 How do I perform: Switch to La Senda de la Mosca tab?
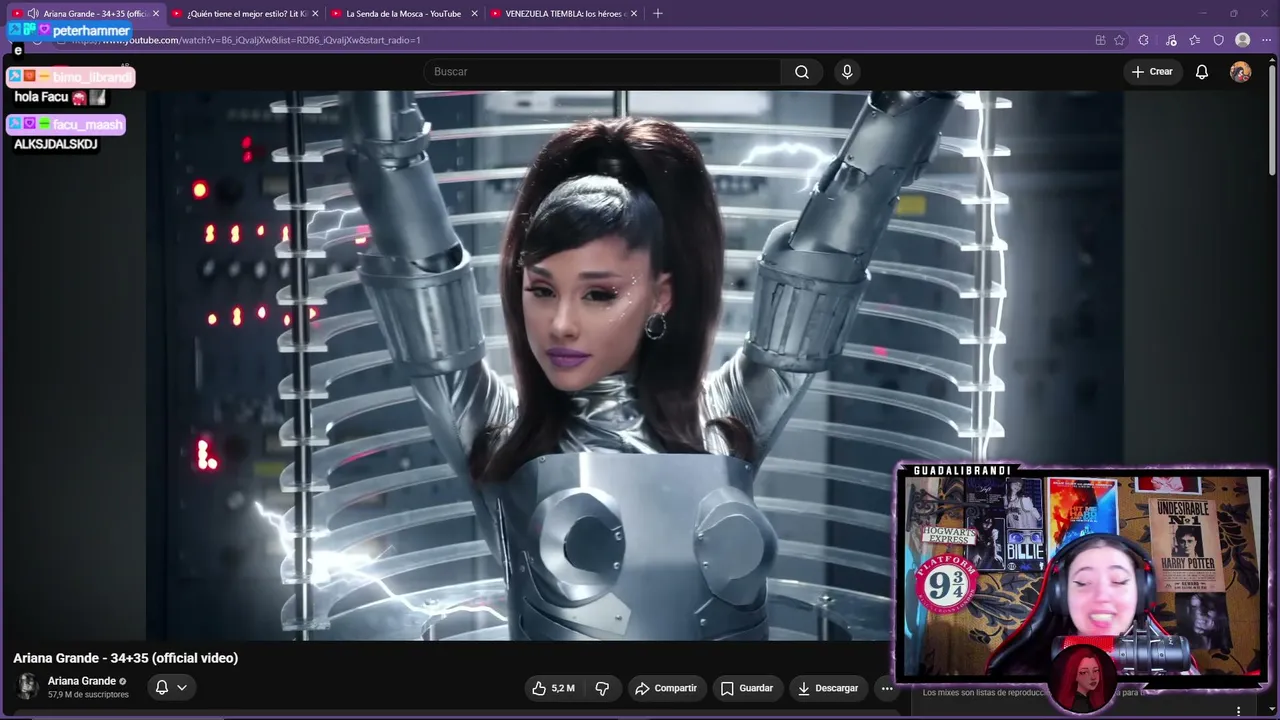coord(404,14)
